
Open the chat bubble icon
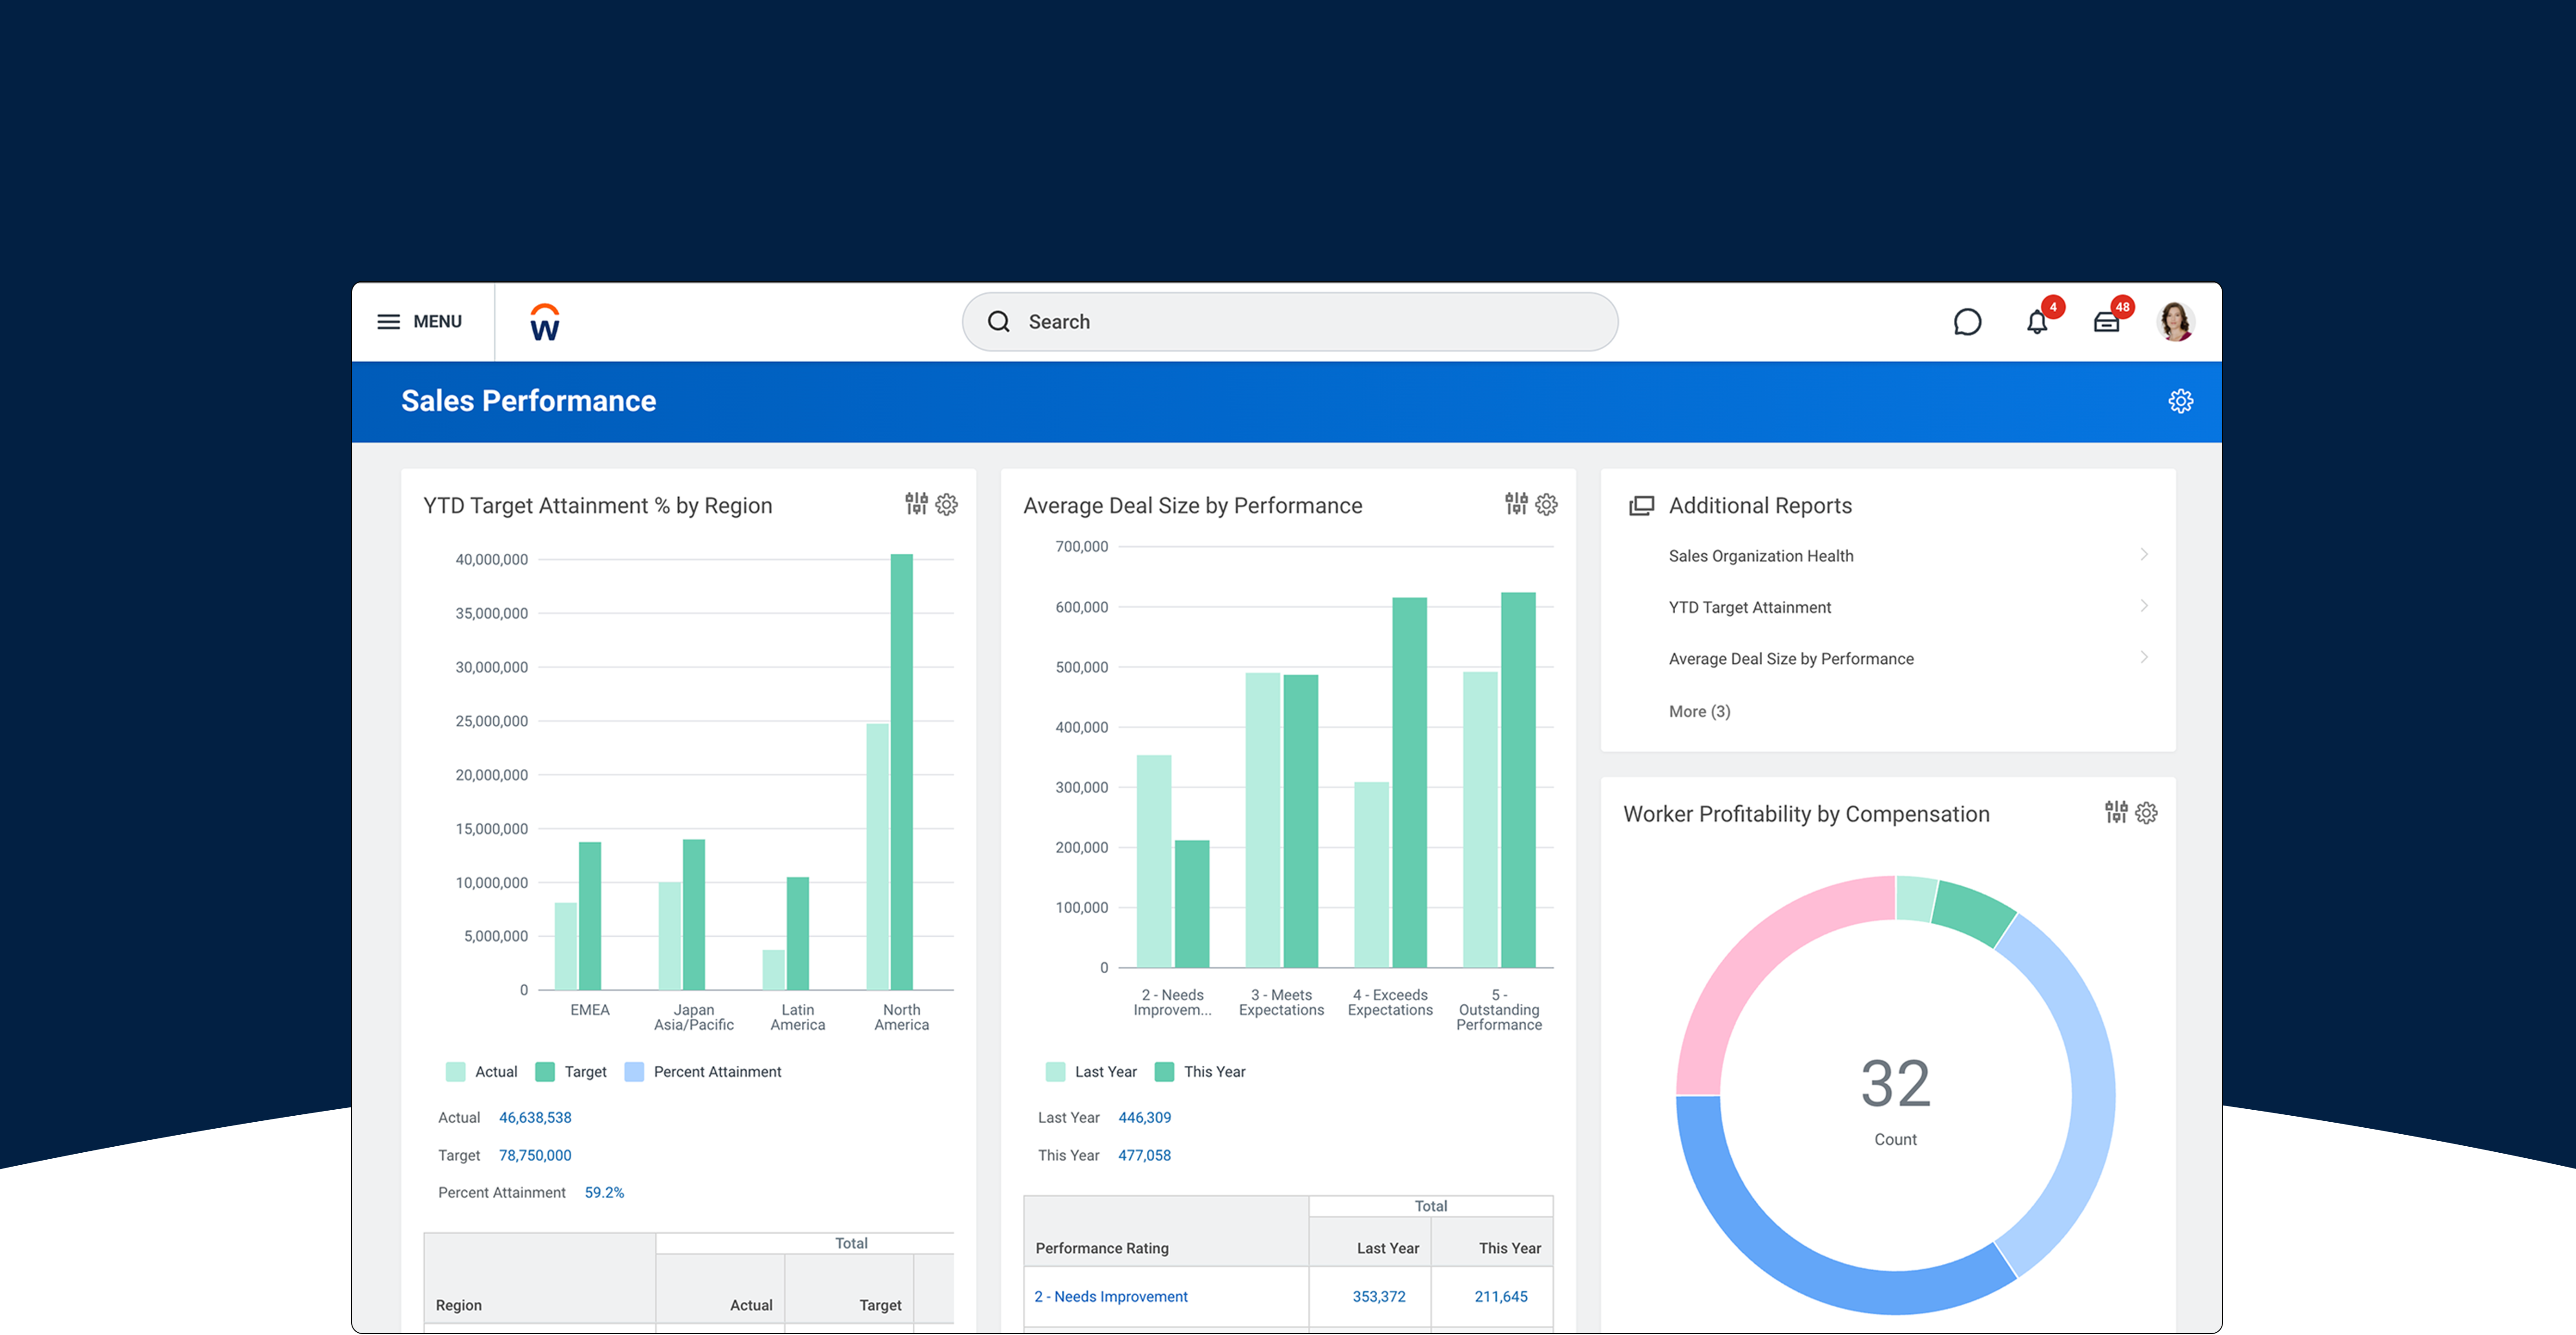tap(1967, 322)
